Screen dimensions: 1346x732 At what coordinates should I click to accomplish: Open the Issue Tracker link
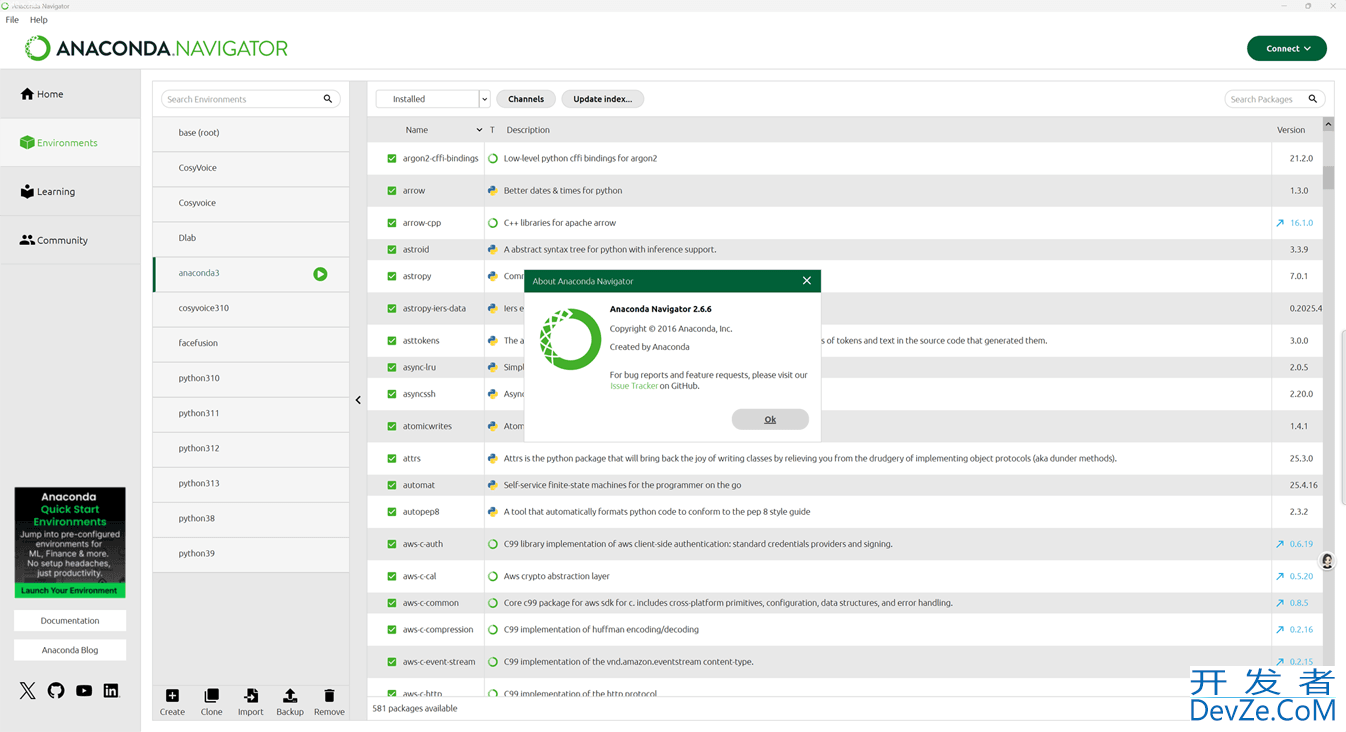[634, 386]
